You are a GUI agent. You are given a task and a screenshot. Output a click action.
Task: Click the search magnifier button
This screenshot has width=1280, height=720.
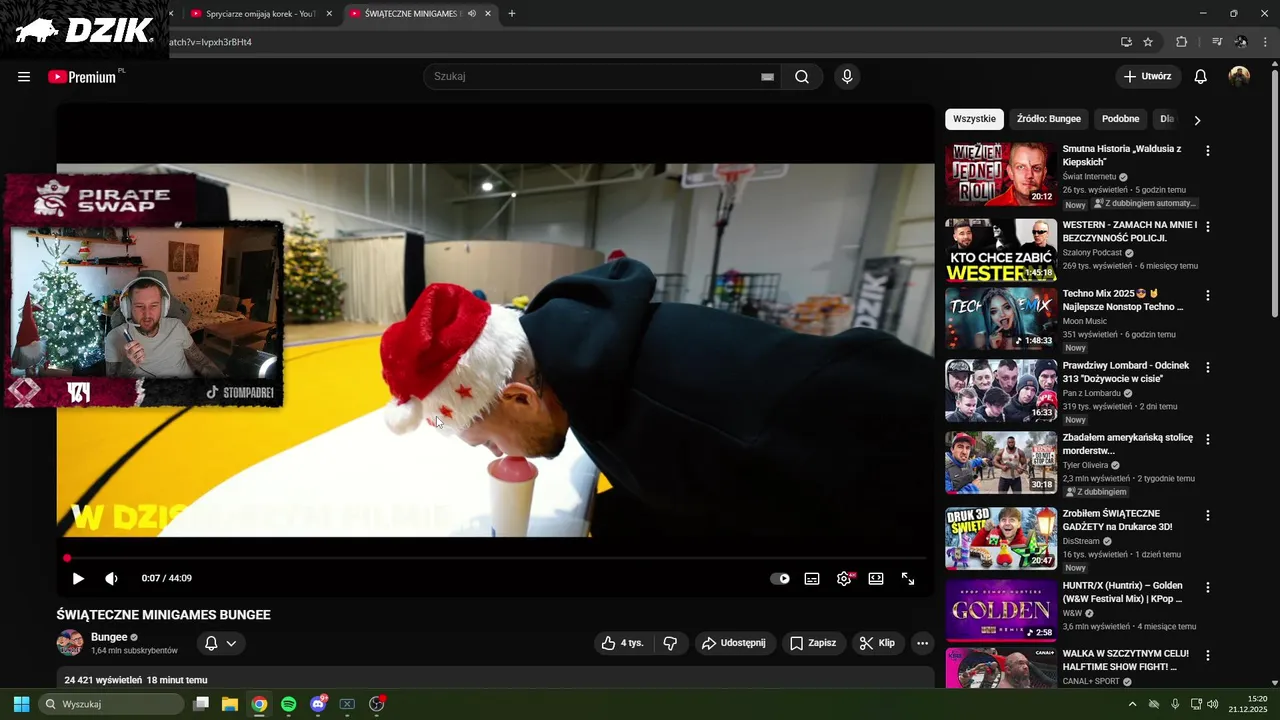point(802,77)
